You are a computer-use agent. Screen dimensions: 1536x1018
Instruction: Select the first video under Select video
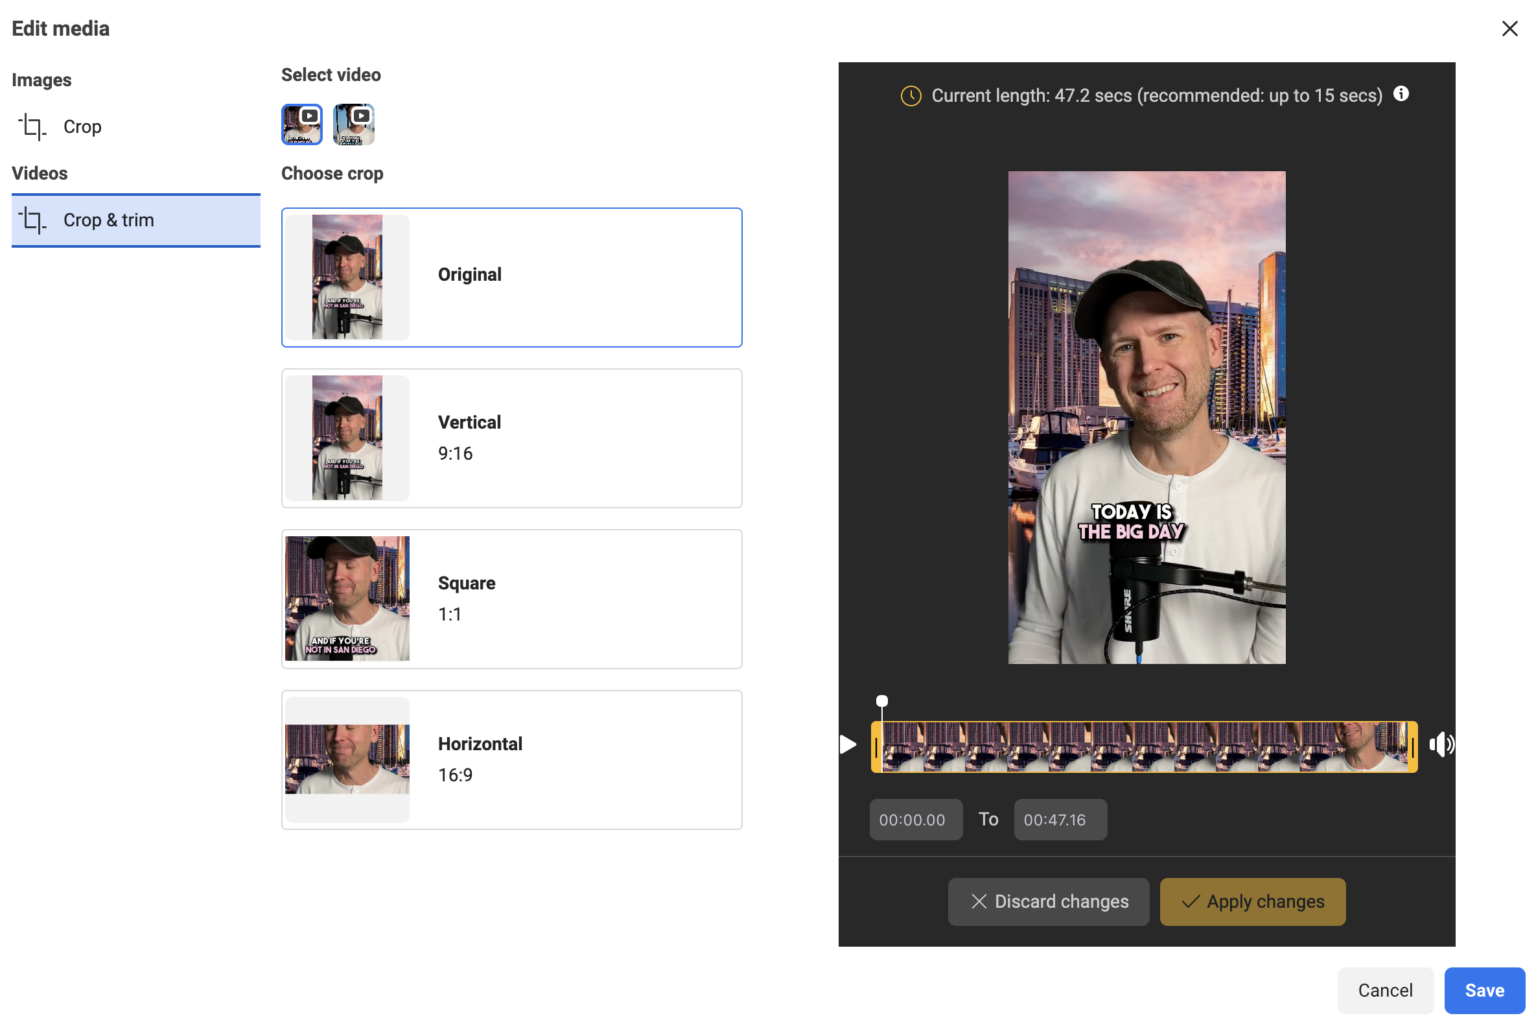click(302, 123)
